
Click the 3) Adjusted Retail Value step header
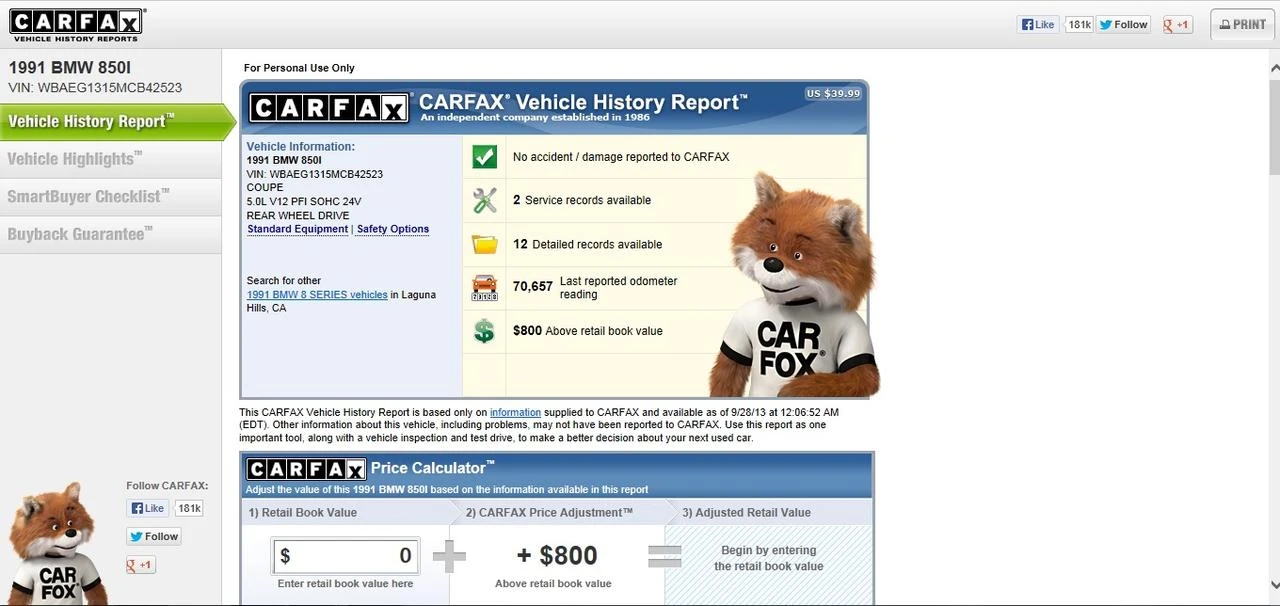pyautogui.click(x=747, y=513)
